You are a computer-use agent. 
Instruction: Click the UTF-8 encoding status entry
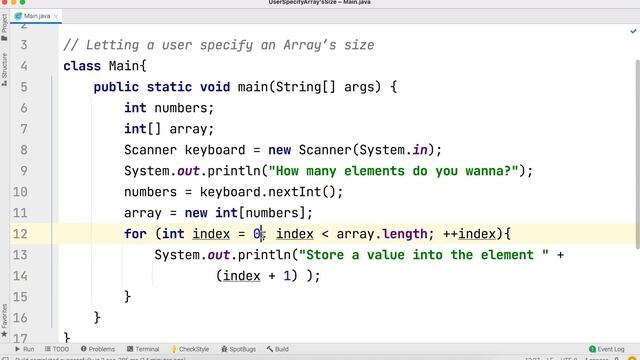tap(569, 359)
